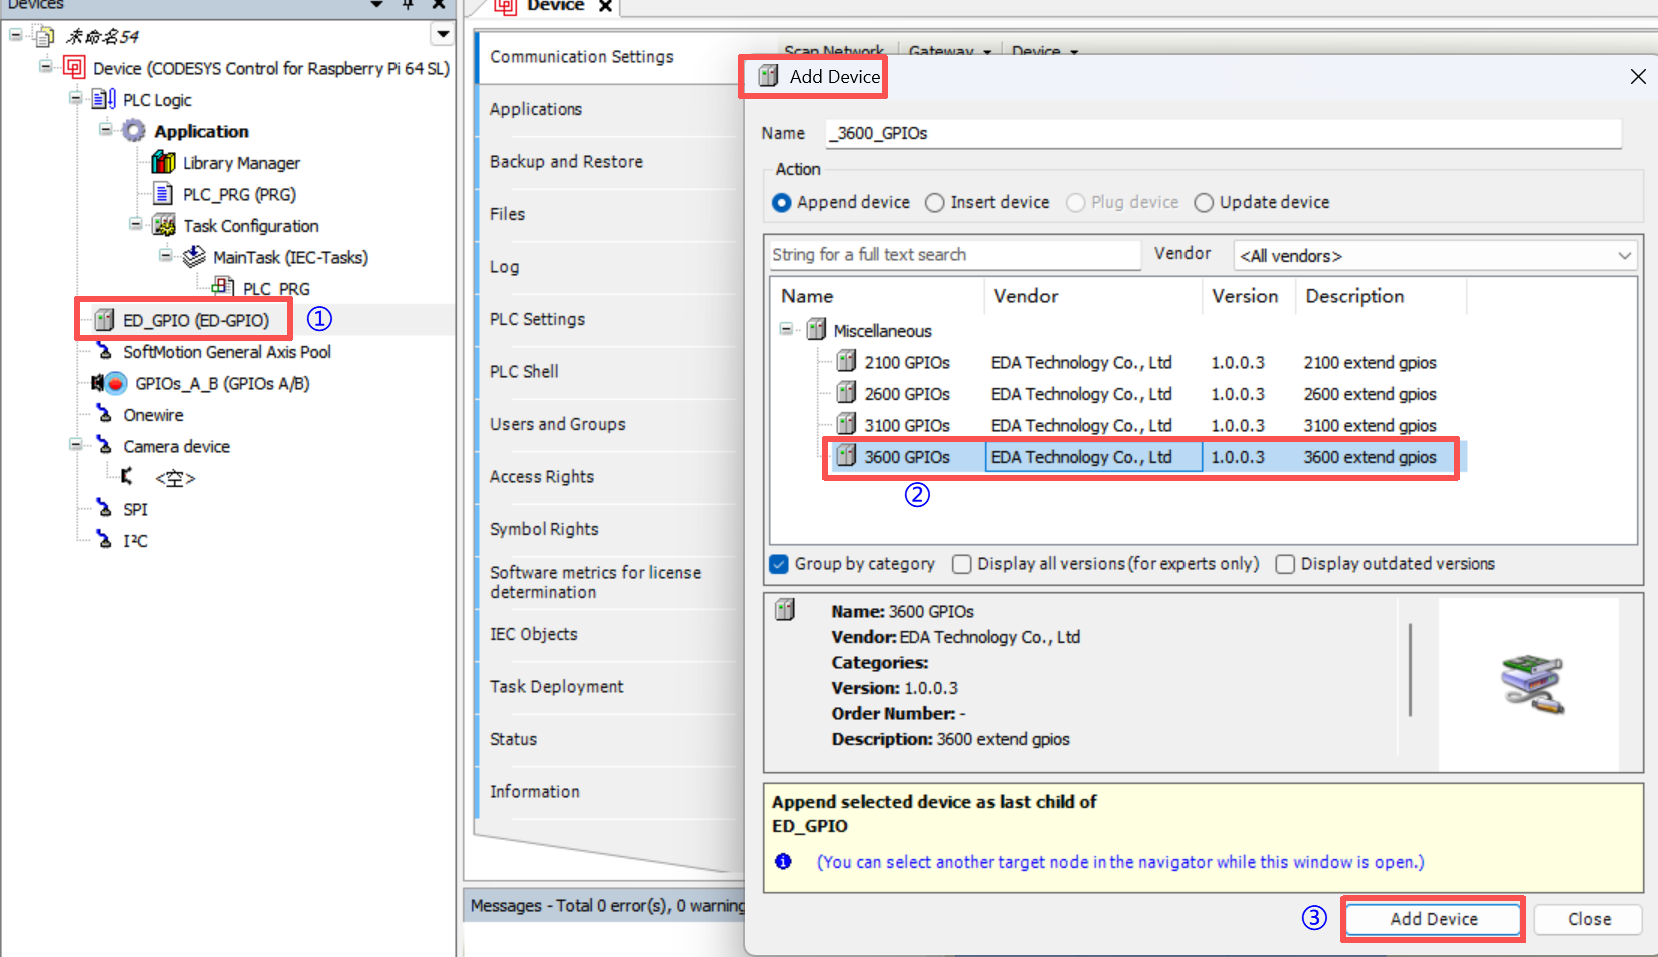
Task: Click the full text search field
Action: tap(953, 255)
